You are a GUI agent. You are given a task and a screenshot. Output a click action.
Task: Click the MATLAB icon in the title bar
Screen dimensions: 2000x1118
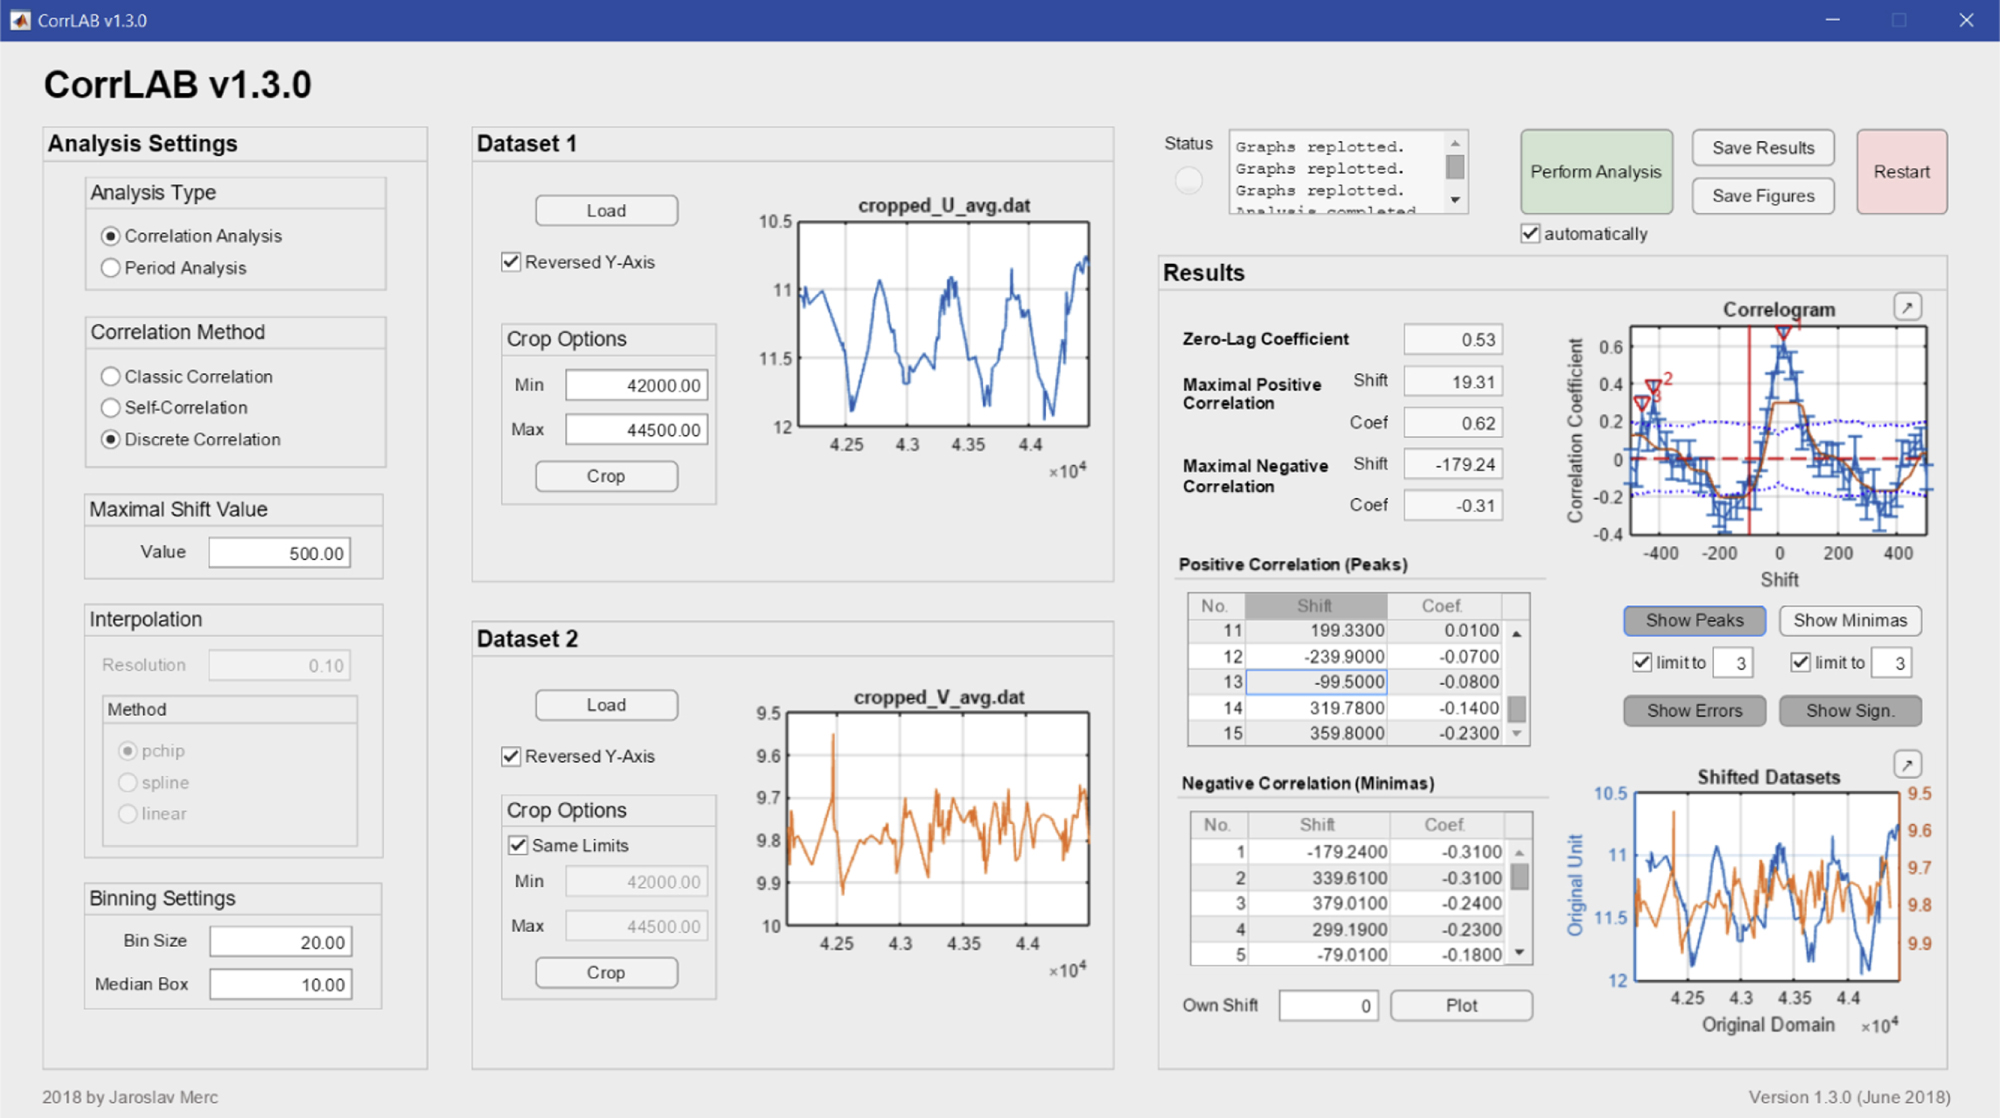(x=19, y=20)
